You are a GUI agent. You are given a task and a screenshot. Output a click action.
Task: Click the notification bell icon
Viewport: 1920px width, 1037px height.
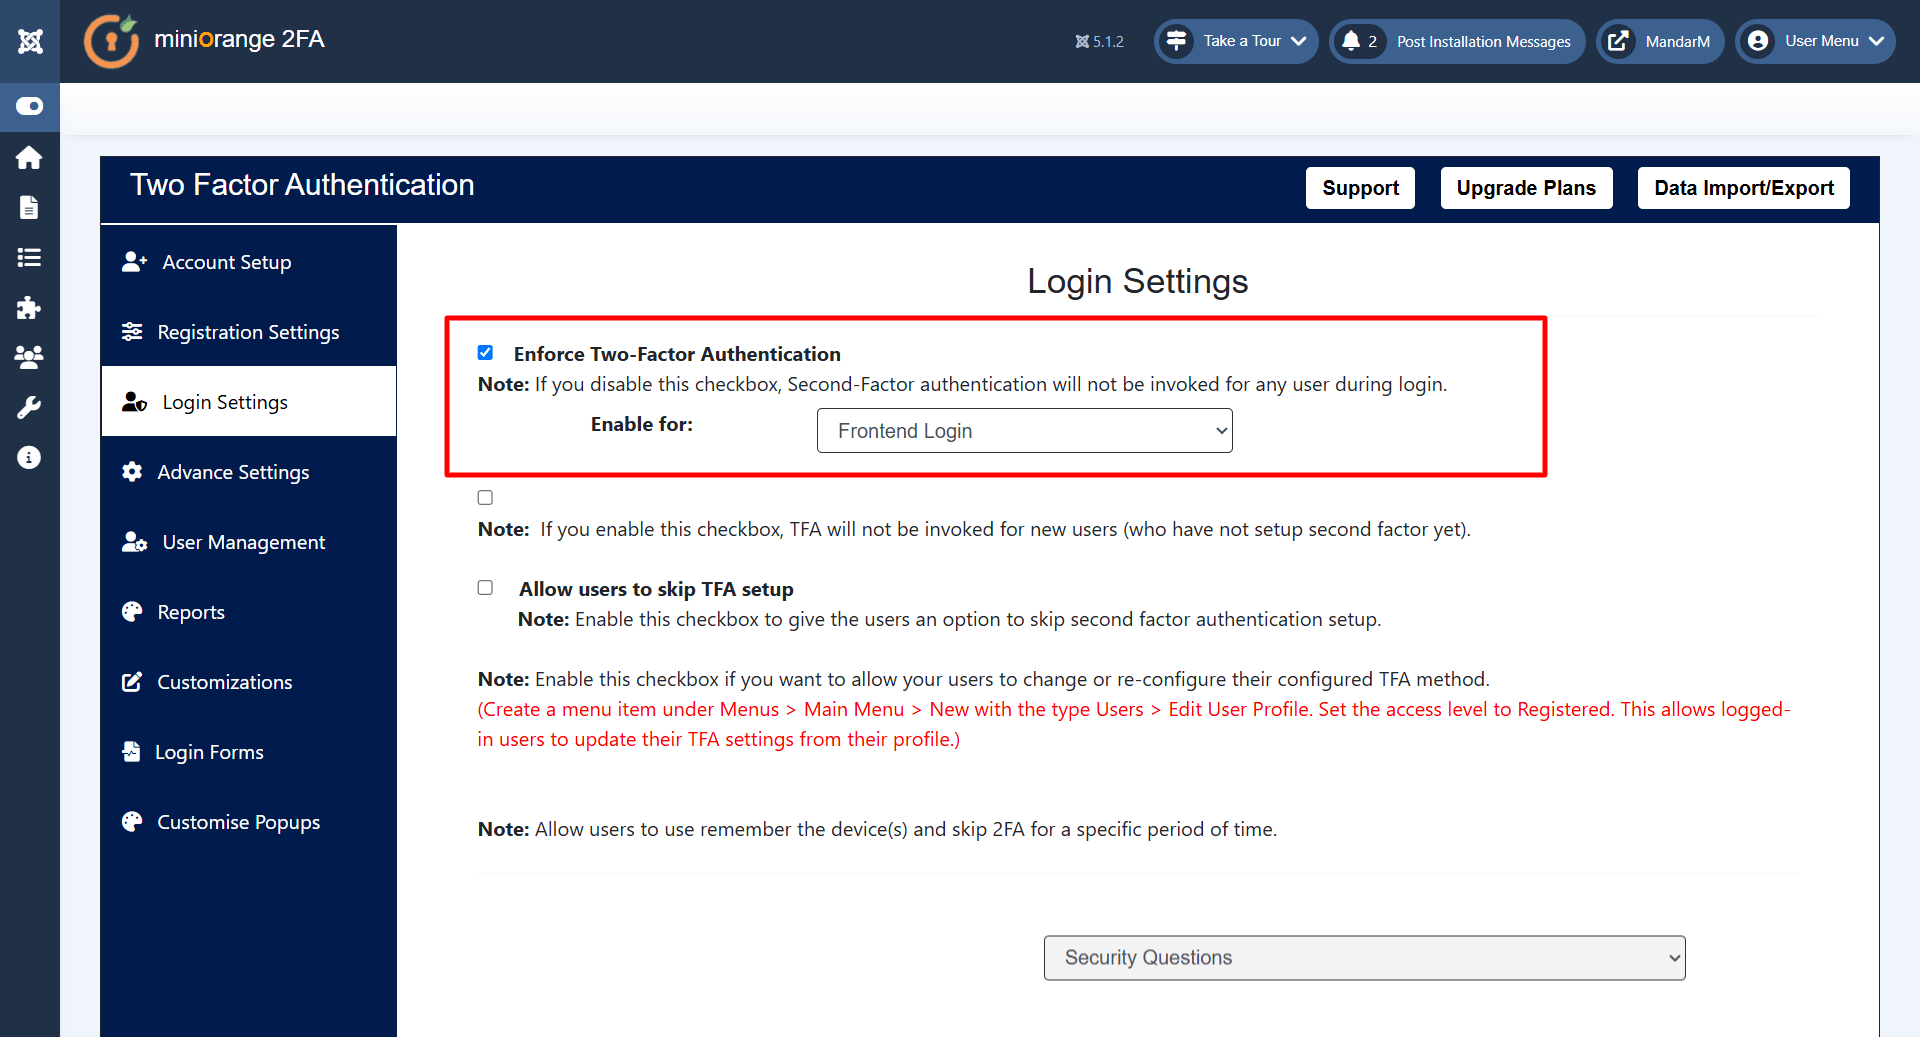1351,41
